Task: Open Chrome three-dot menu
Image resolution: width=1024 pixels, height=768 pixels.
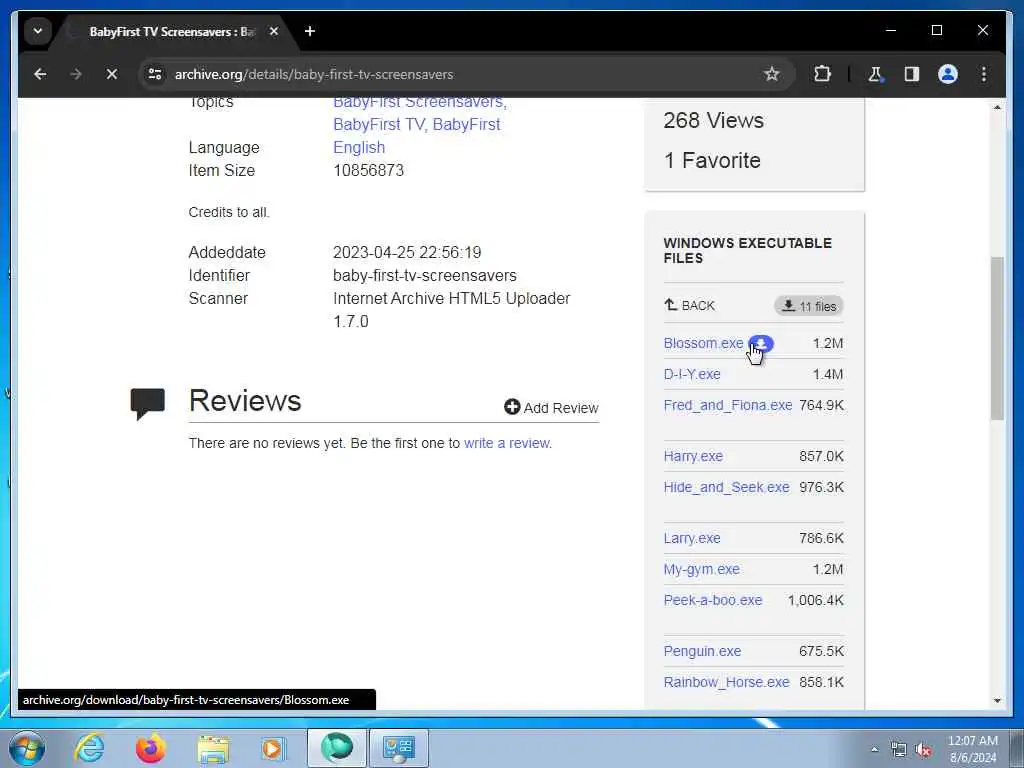Action: [x=984, y=74]
